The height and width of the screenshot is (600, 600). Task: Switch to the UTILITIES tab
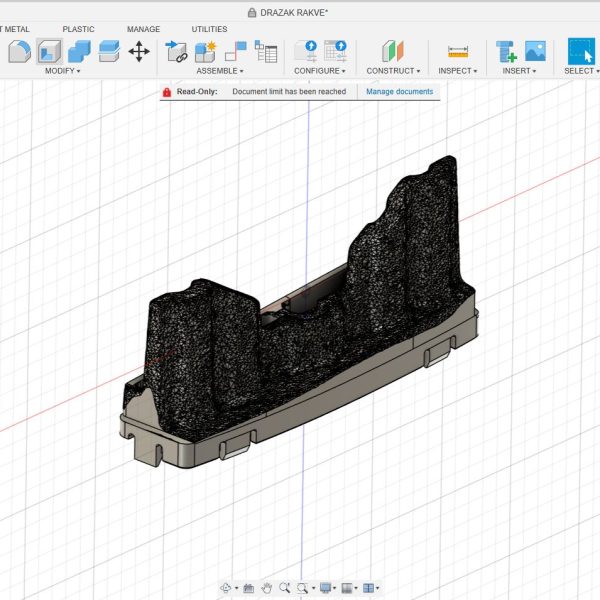209,29
